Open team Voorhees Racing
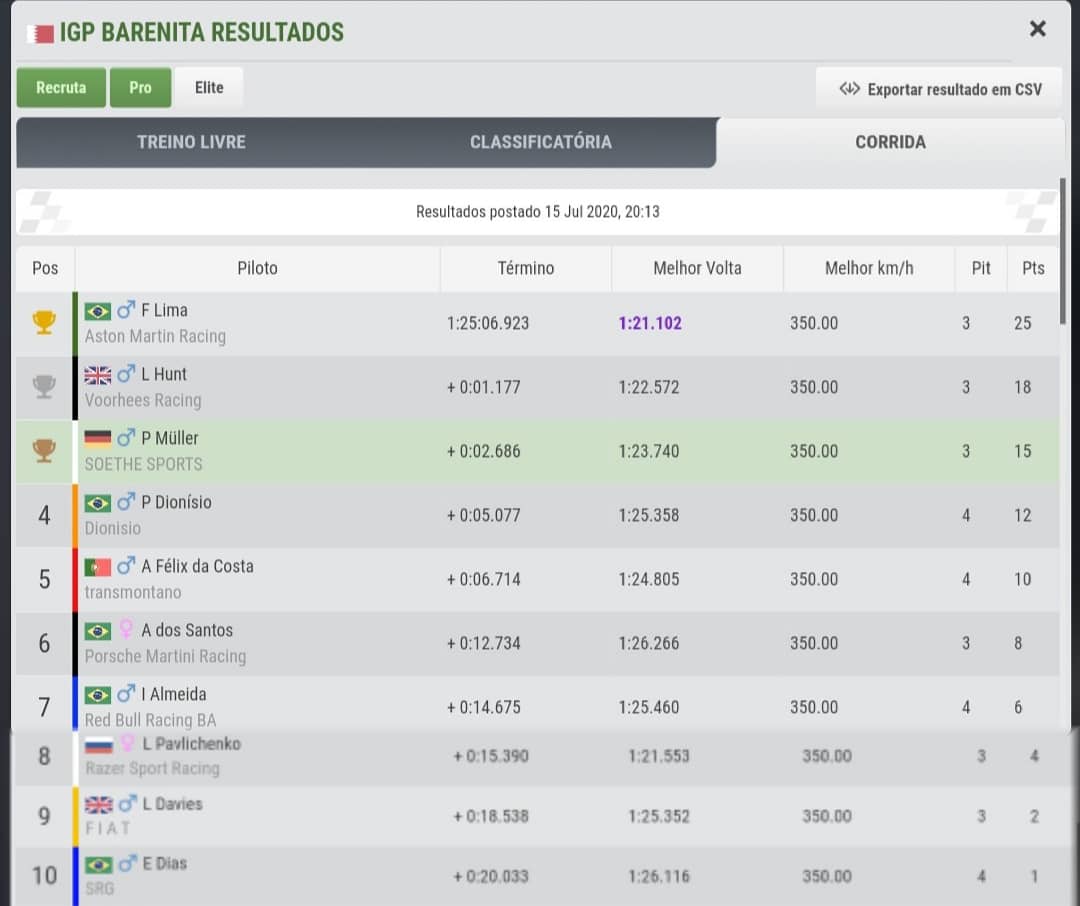1080x906 pixels. (x=143, y=400)
